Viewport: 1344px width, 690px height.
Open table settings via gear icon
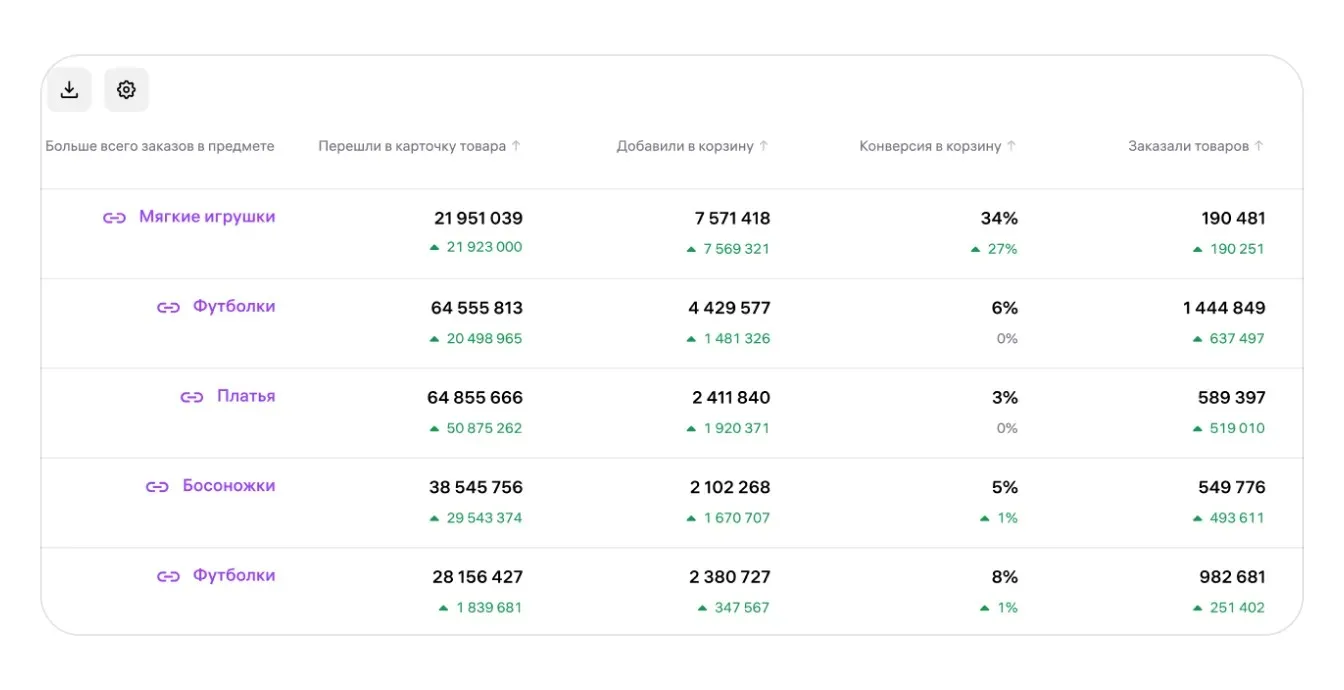[126, 90]
